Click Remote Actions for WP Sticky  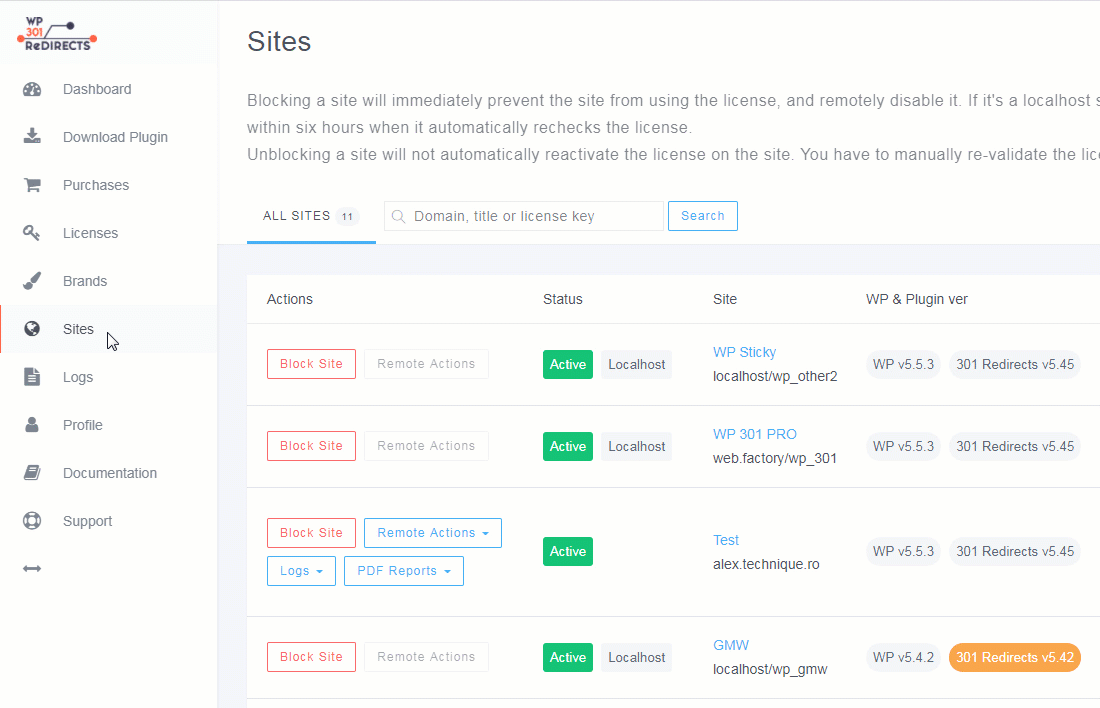coord(427,364)
